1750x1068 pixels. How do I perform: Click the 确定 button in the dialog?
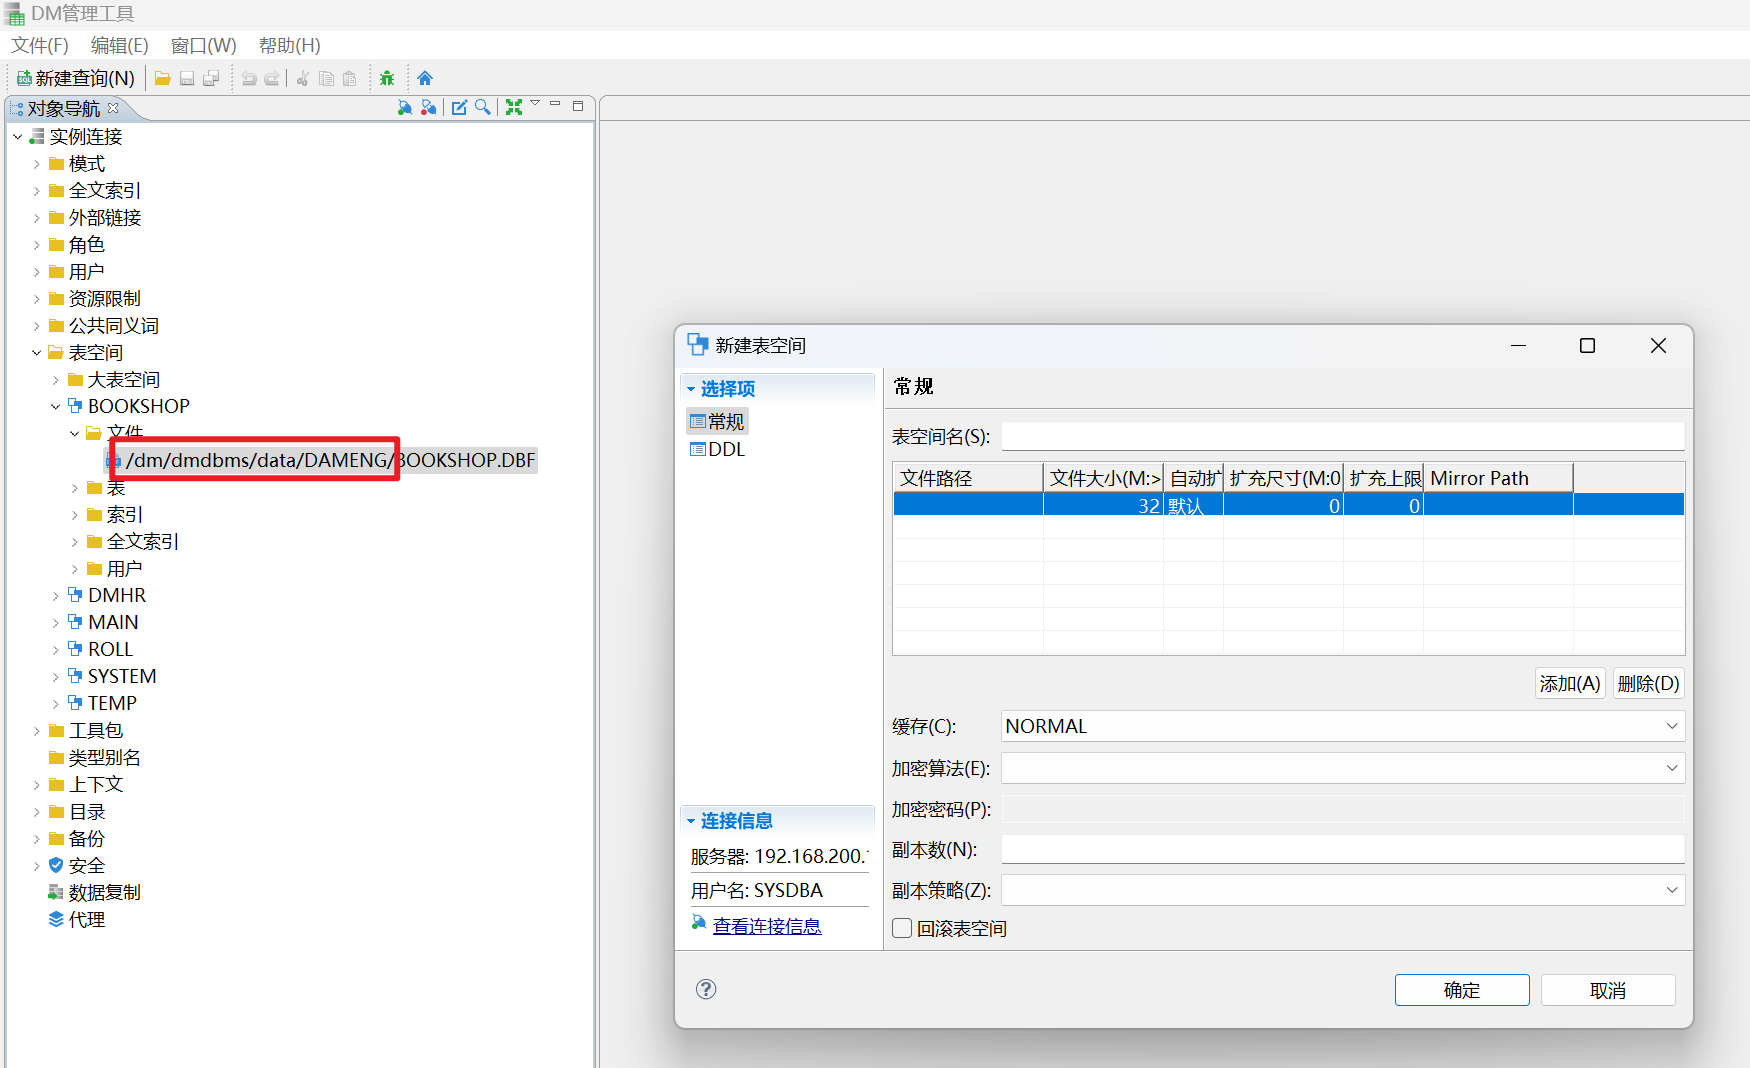coord(1461,990)
